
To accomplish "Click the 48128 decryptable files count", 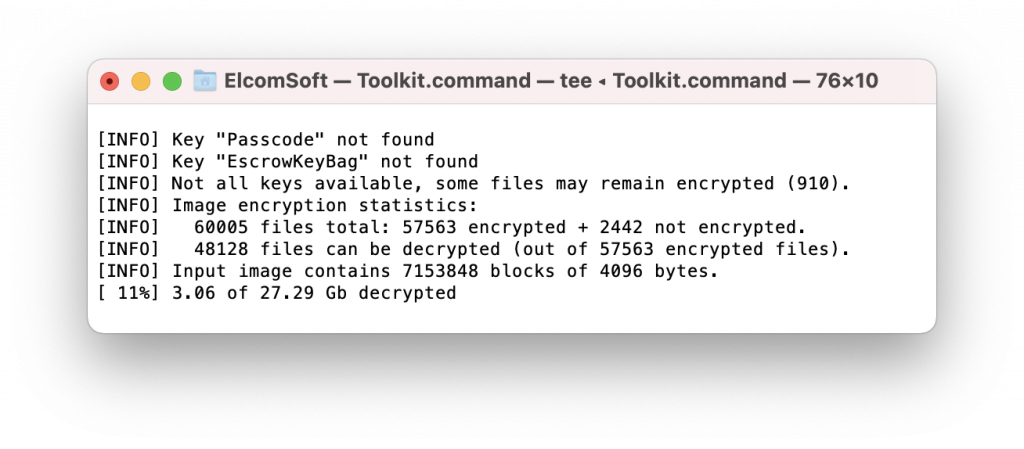I will (221, 249).
